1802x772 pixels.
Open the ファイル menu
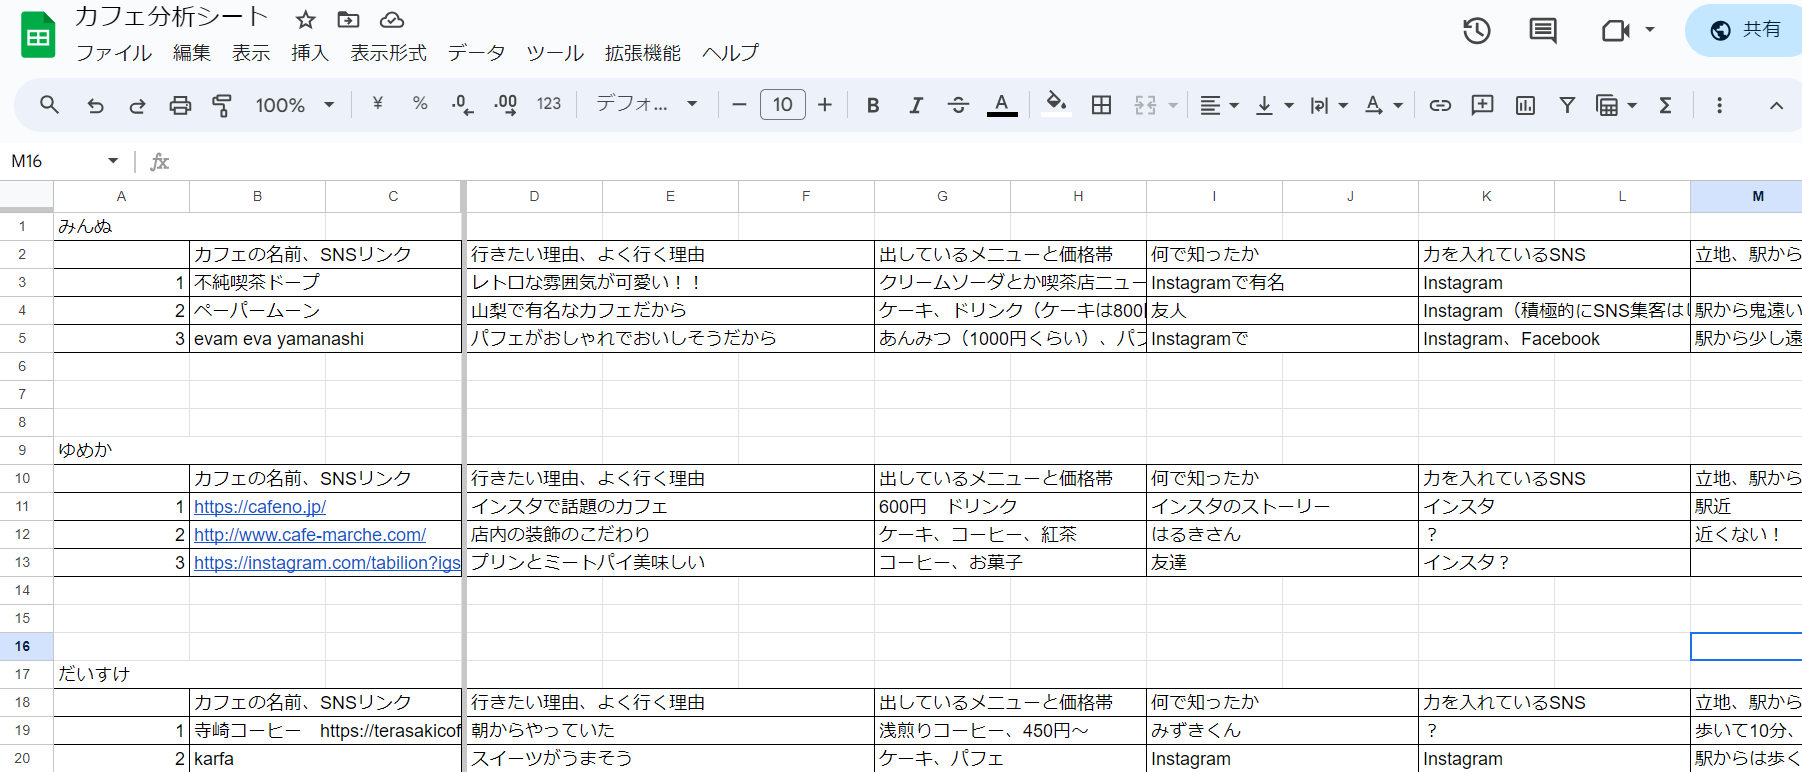(x=114, y=53)
